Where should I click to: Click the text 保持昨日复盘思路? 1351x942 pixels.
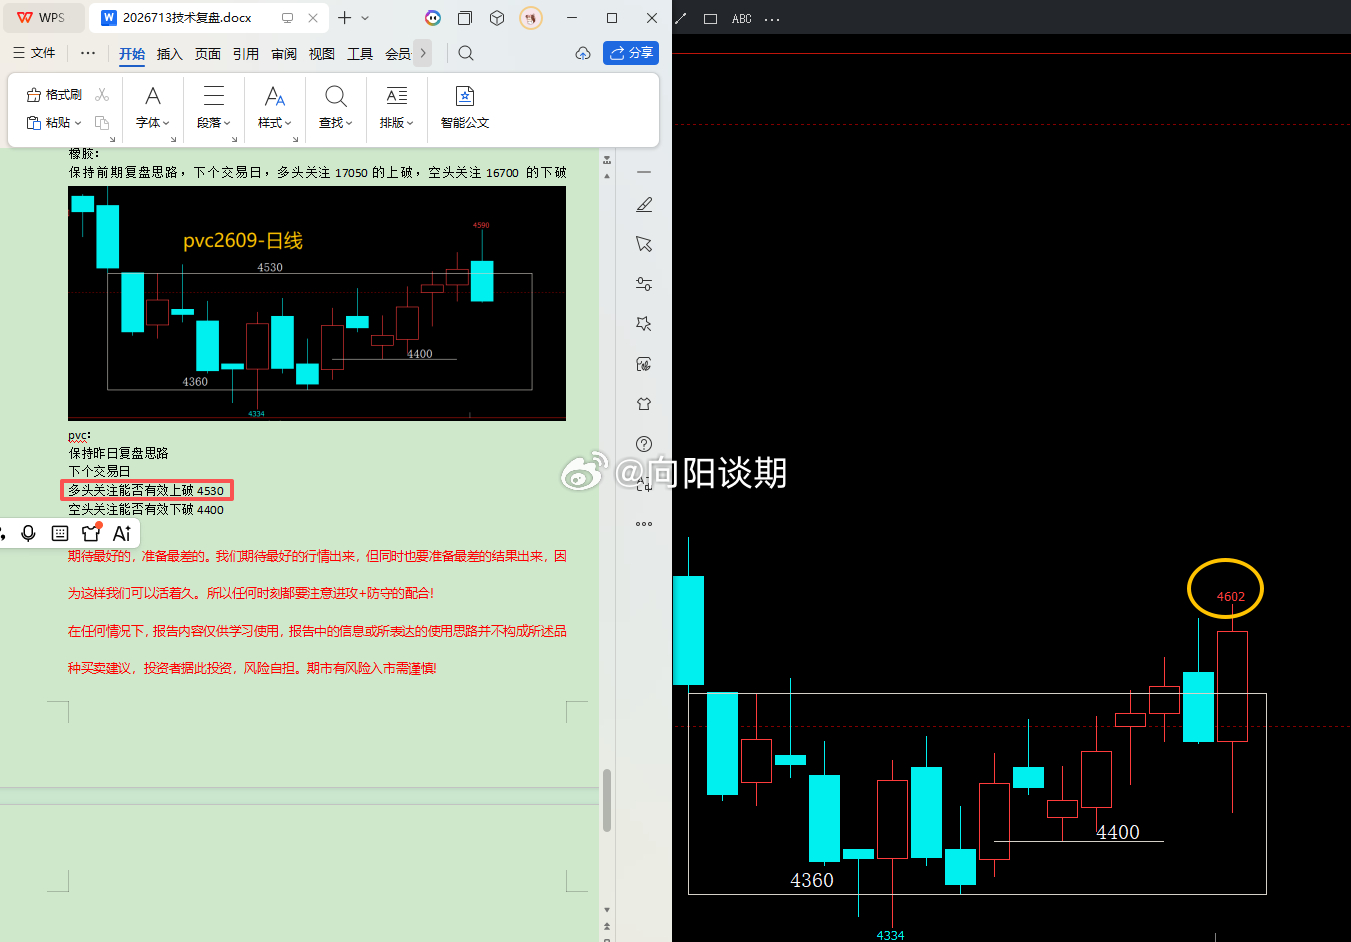click(118, 453)
